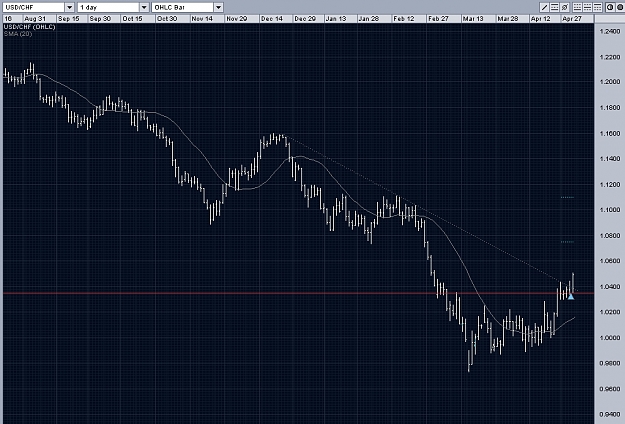Click the Jan 28 date label

(x=369, y=19)
